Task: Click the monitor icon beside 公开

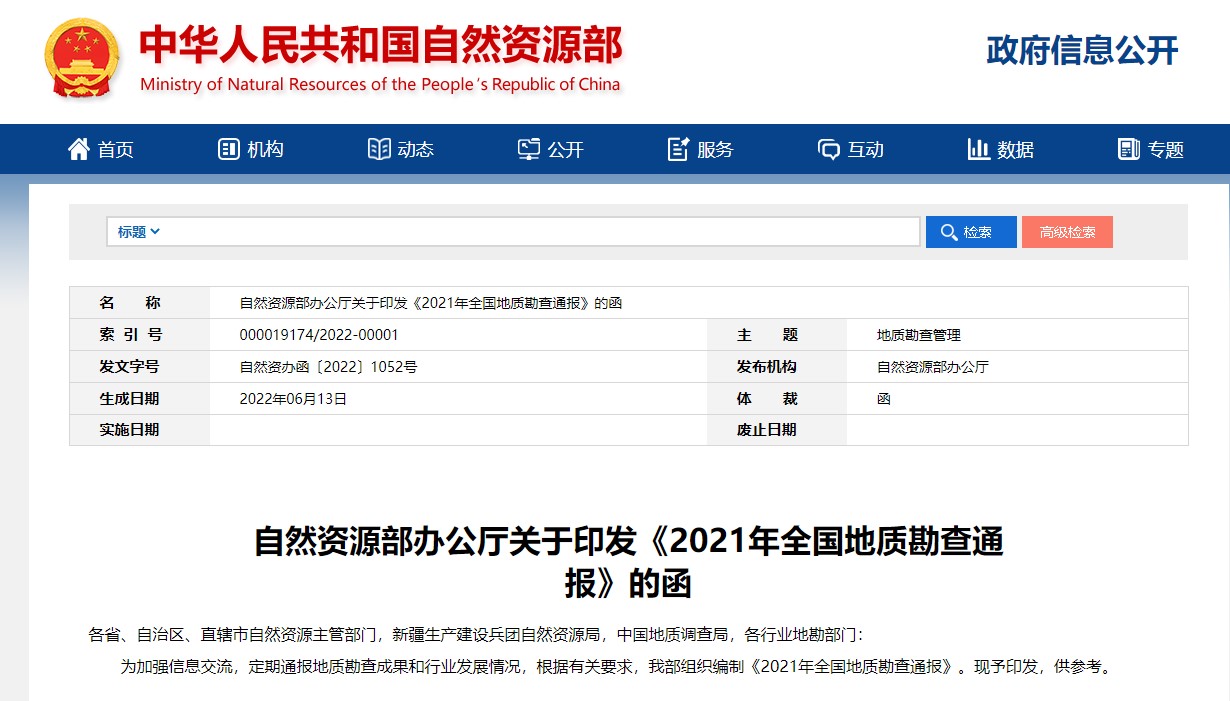Action: [x=528, y=149]
